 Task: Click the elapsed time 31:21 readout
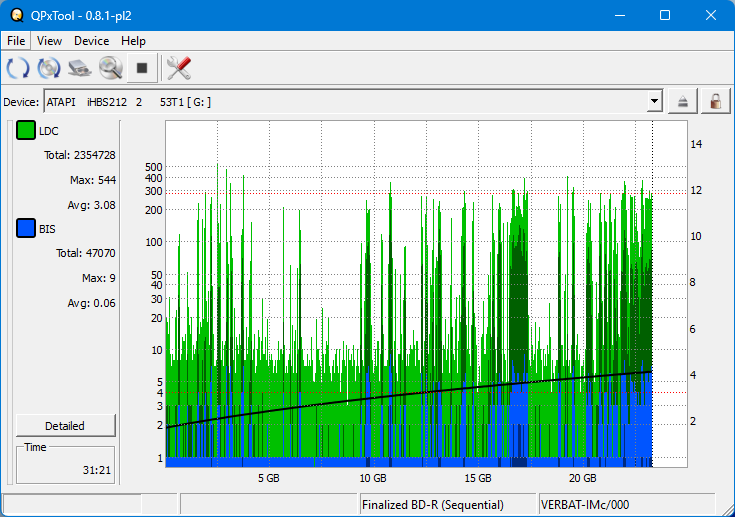coord(97,470)
